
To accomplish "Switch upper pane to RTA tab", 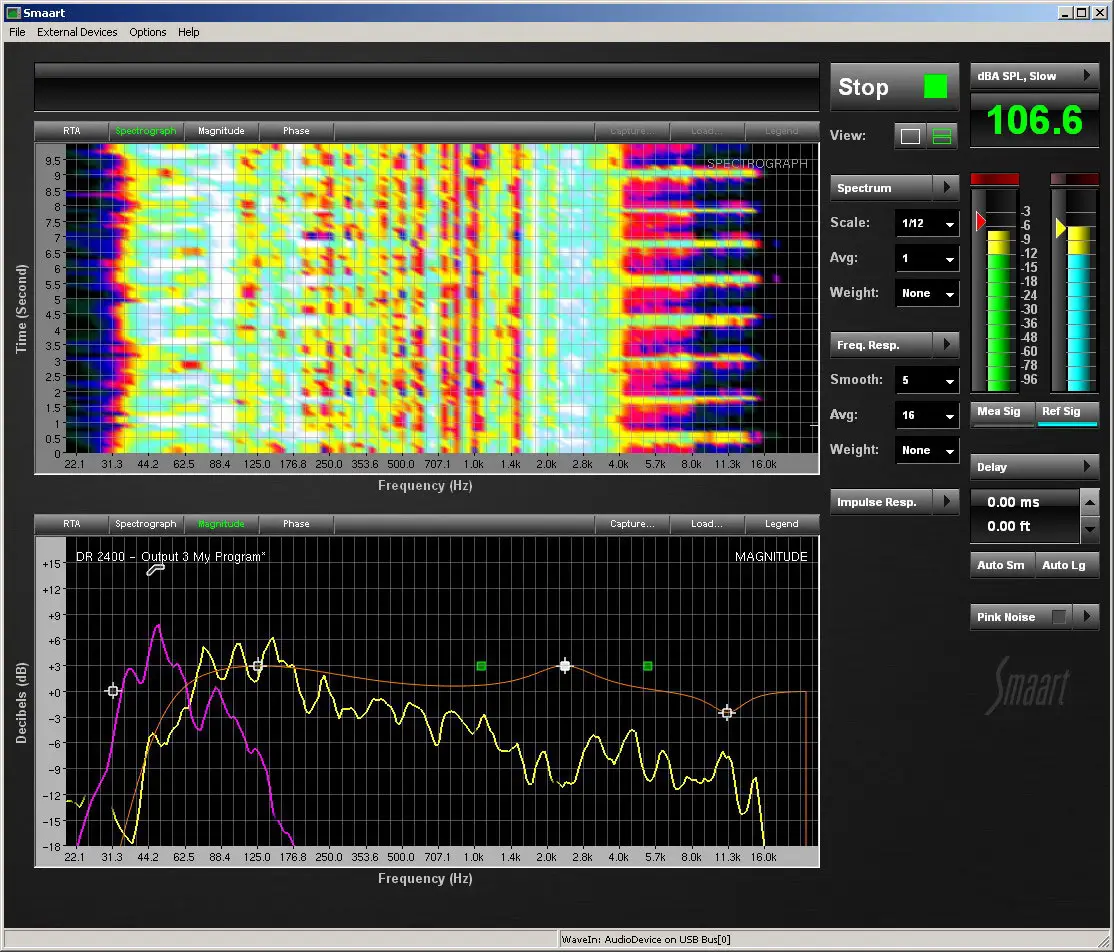I will point(72,131).
